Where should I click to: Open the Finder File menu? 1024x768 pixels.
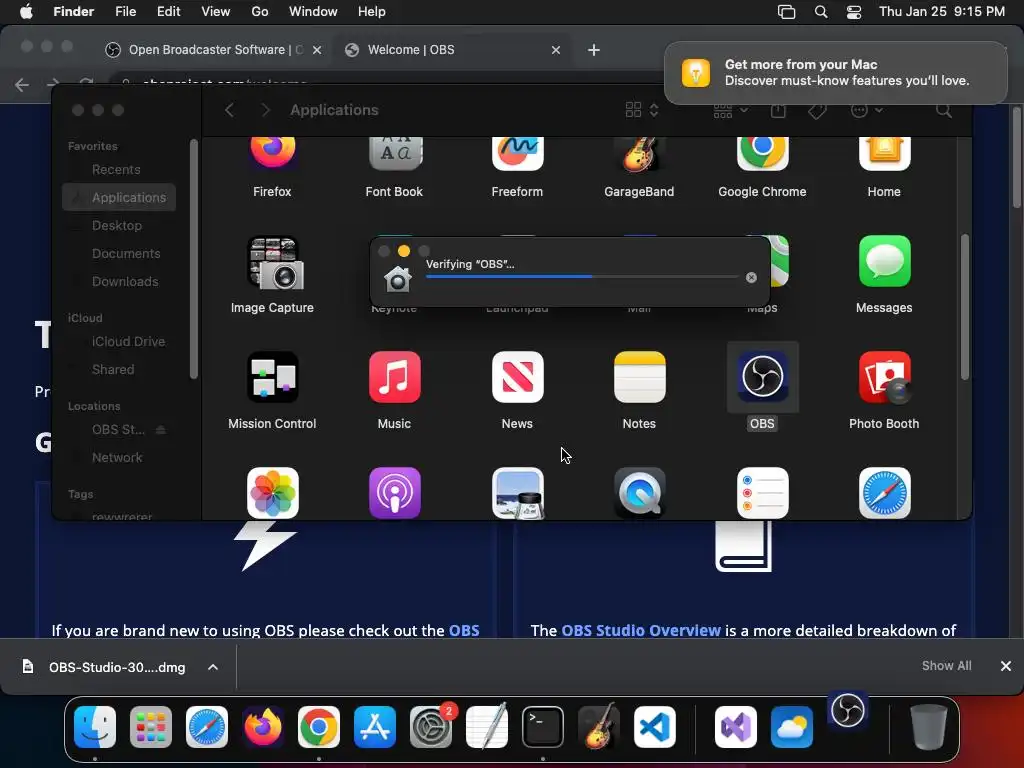click(125, 12)
